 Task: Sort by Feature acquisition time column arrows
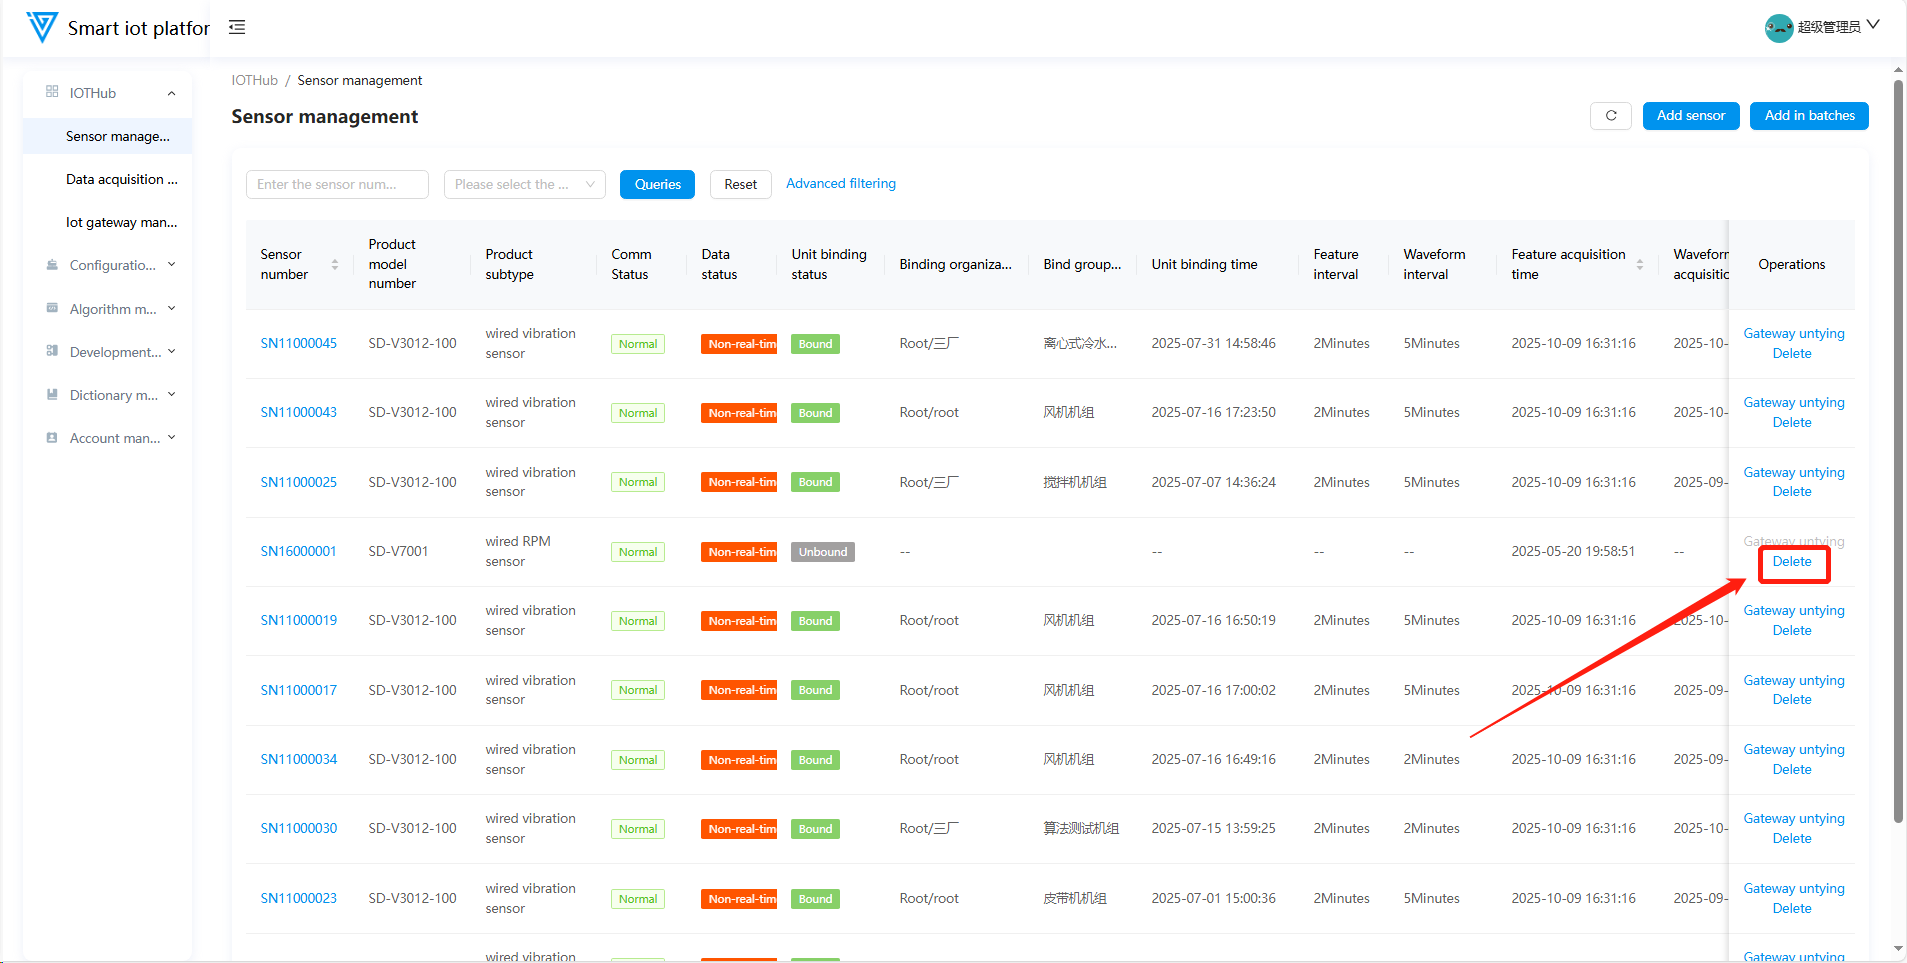point(1640,265)
